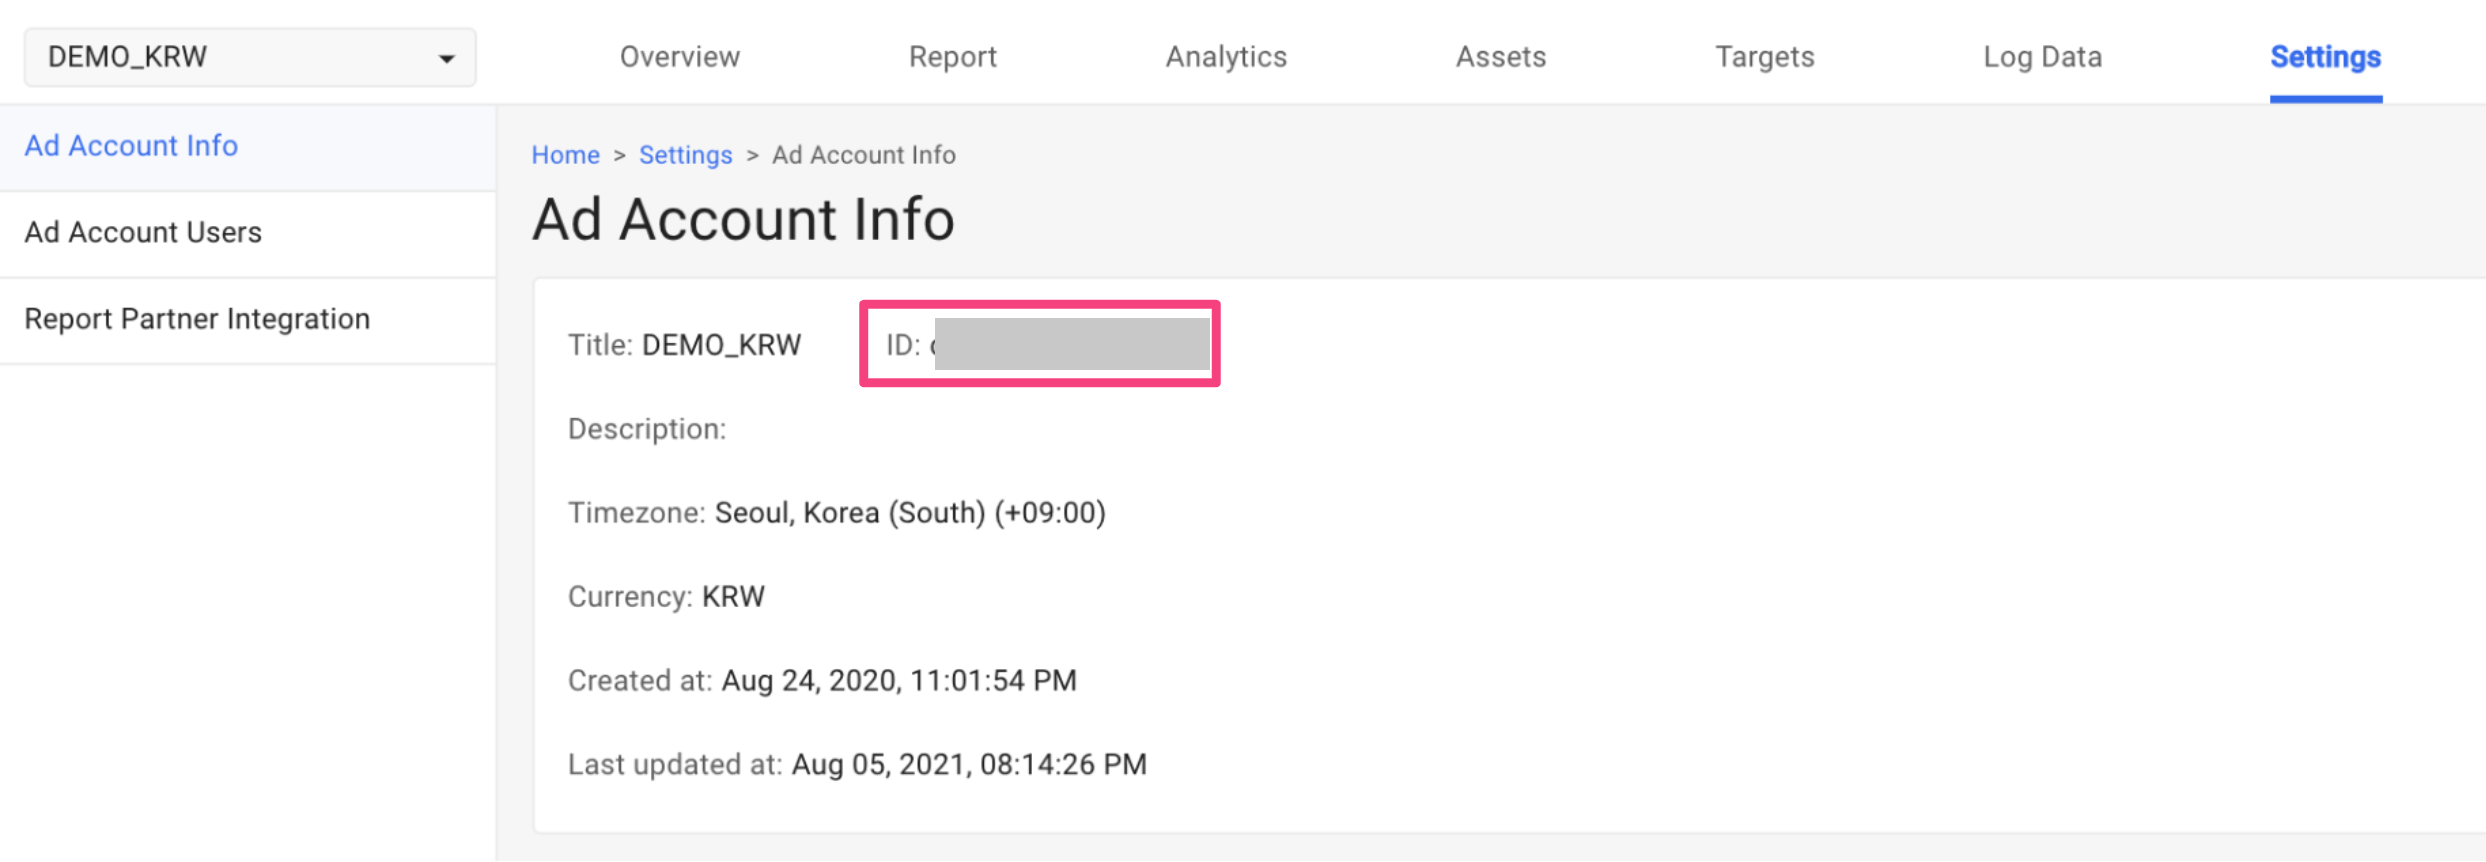Switch to the Analytics tab
The height and width of the screenshot is (862, 2486).
pos(1226,57)
